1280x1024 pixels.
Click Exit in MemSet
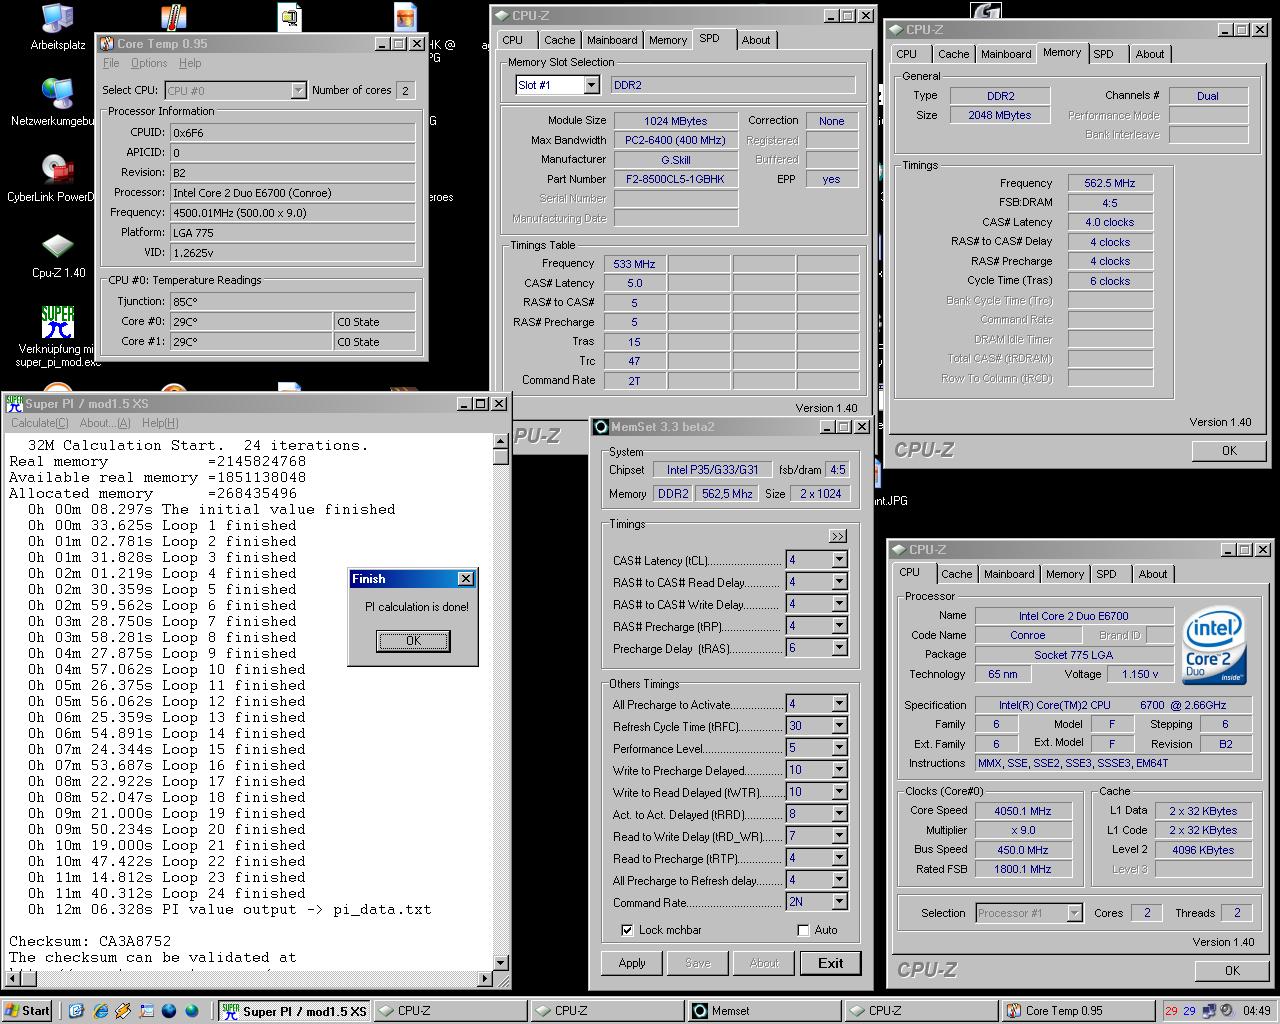(831, 963)
